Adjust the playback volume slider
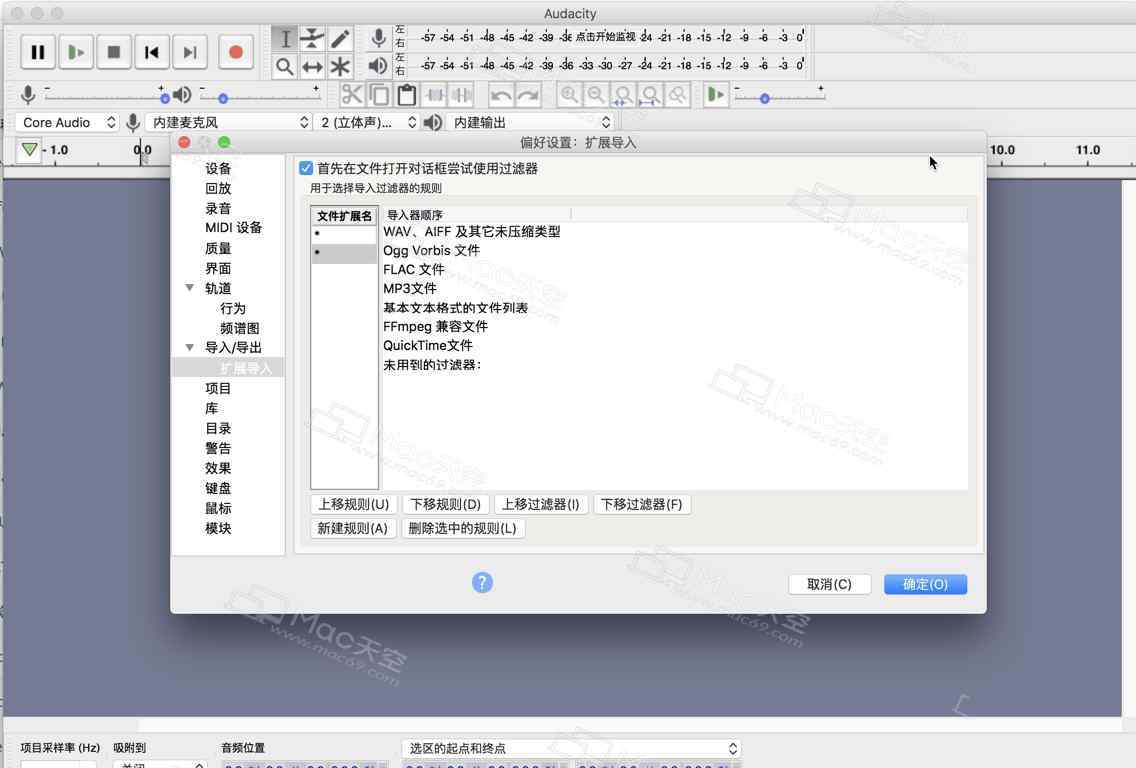Image resolution: width=1136 pixels, height=768 pixels. coord(222,98)
